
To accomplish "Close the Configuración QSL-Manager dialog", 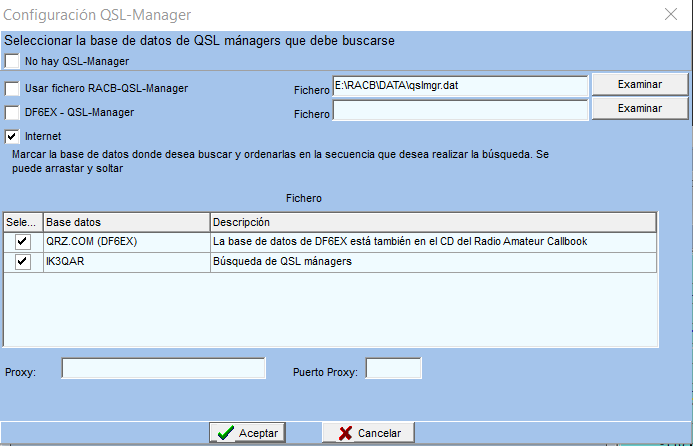I will tap(669, 14).
